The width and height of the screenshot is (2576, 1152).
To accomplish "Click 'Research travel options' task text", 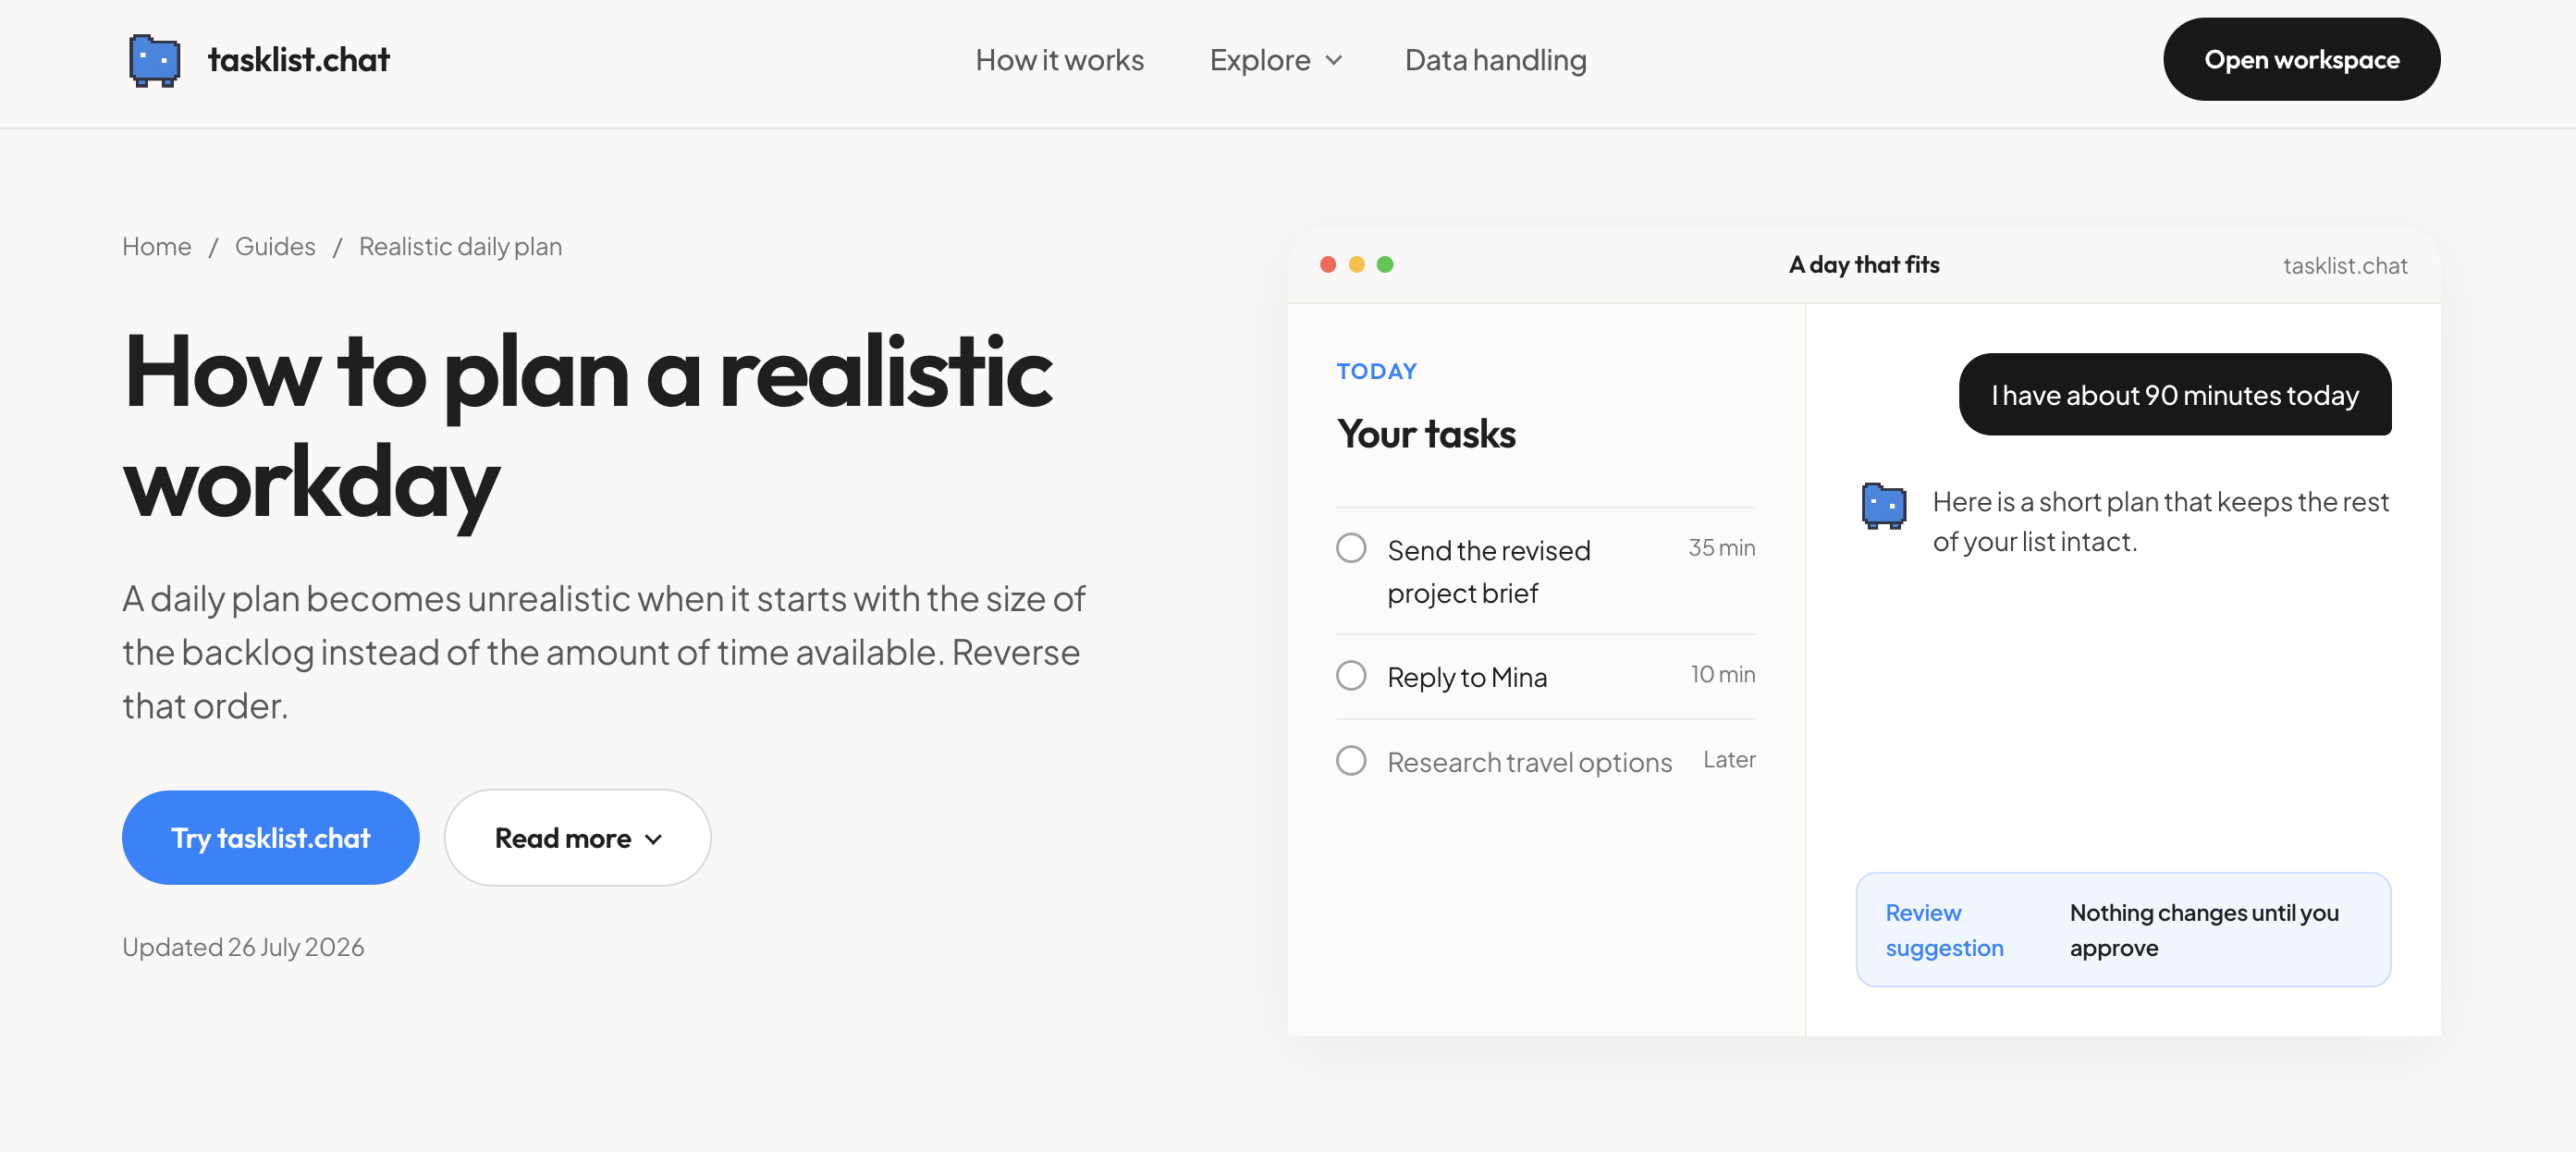I will coord(1529,762).
